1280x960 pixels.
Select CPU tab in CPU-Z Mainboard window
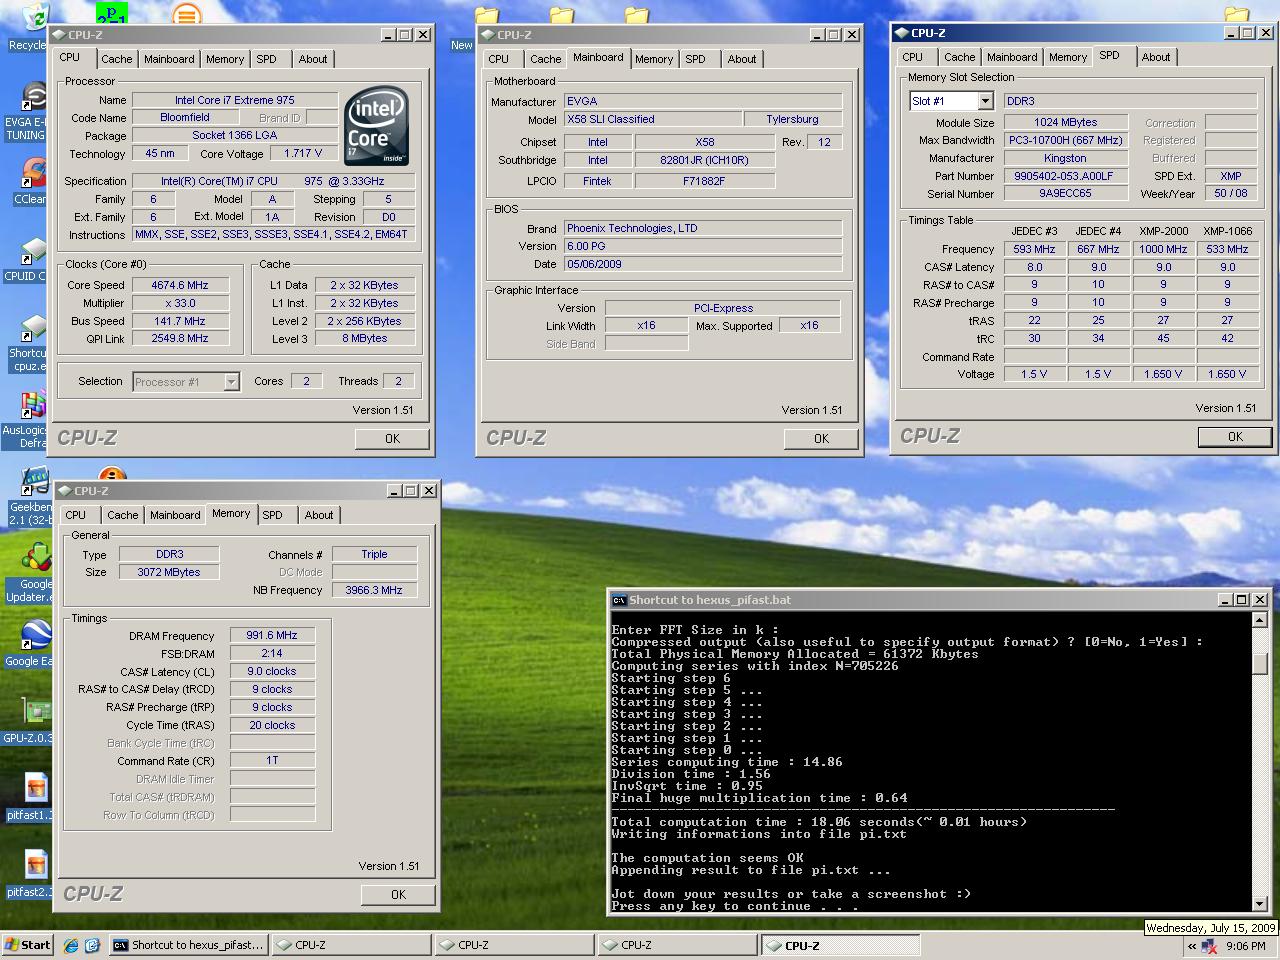point(498,59)
